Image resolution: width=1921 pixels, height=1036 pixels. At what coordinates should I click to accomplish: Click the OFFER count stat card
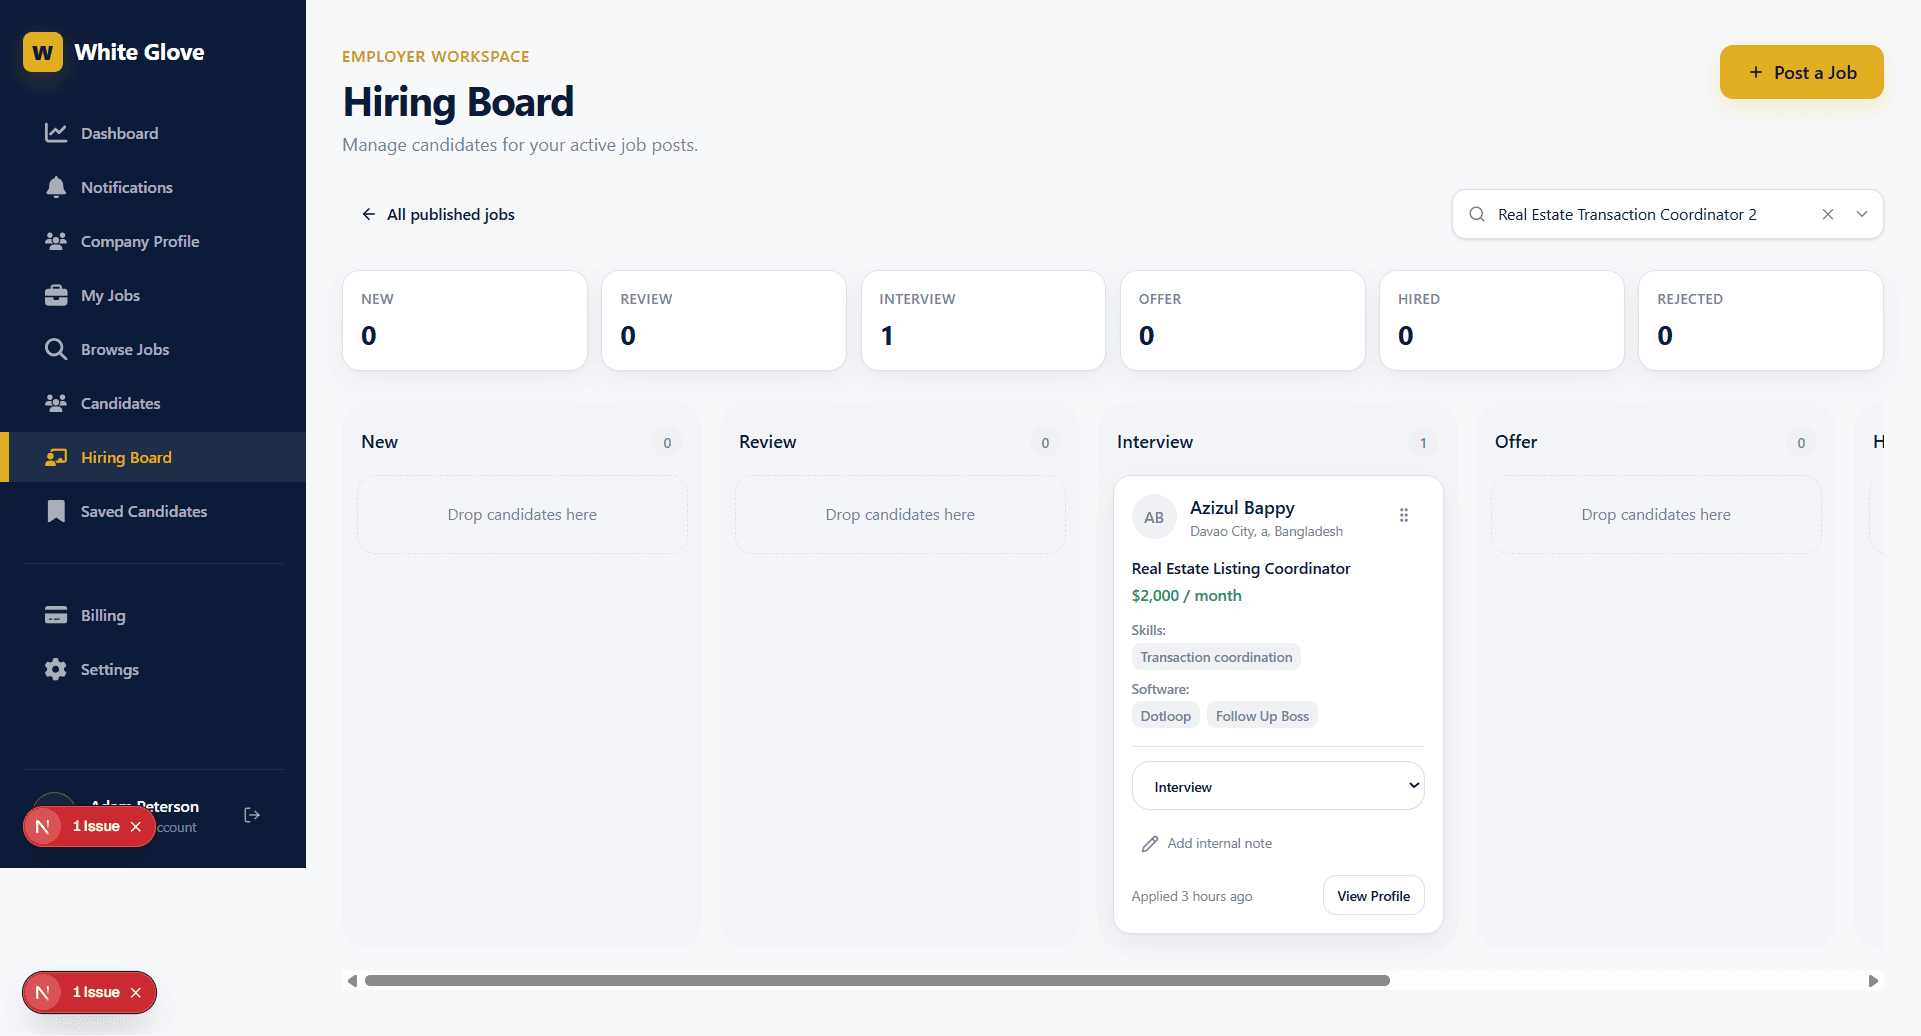click(1242, 320)
